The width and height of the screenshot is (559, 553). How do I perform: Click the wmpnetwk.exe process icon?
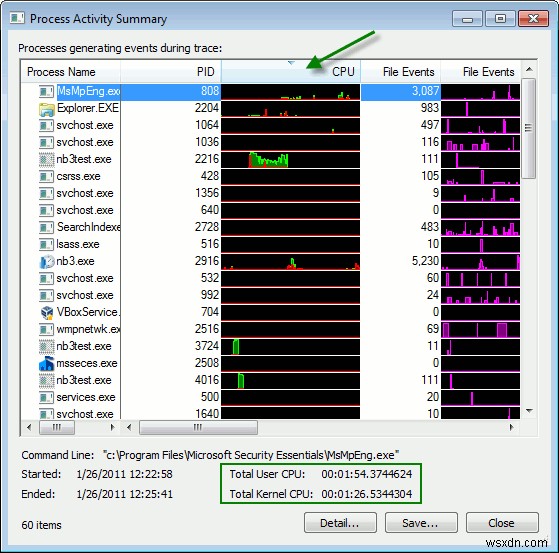(x=46, y=329)
